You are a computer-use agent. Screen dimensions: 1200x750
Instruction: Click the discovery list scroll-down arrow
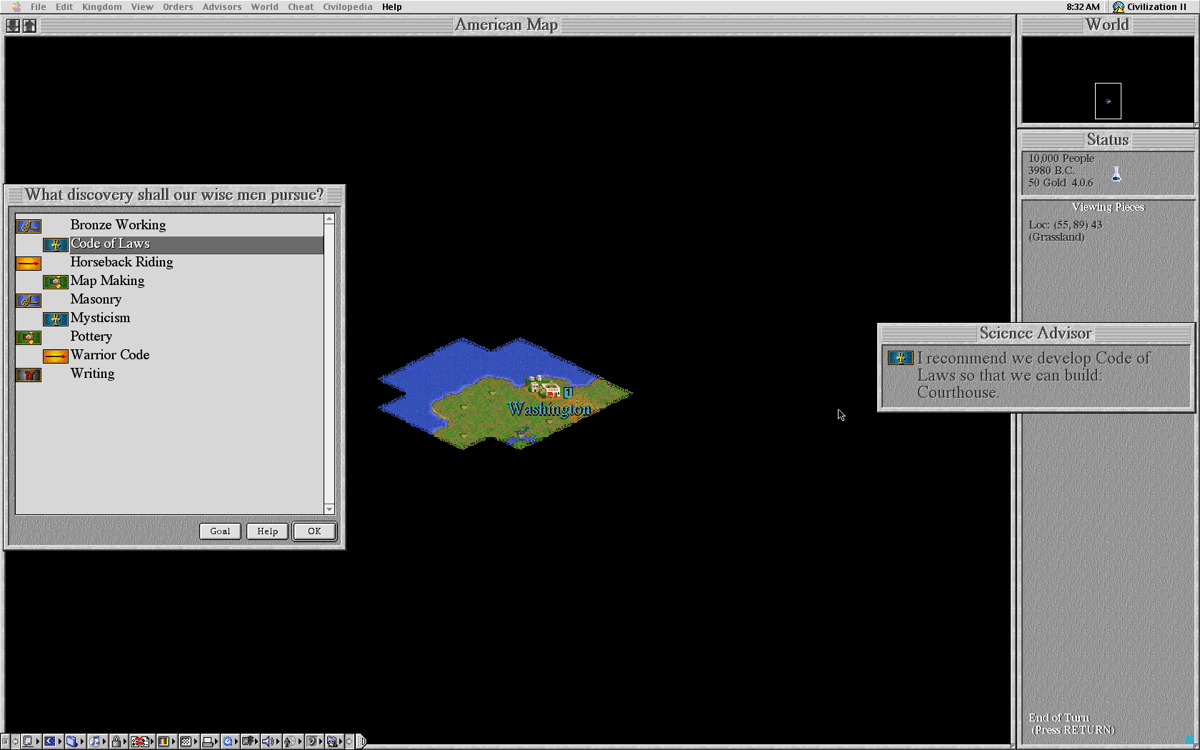click(x=330, y=509)
